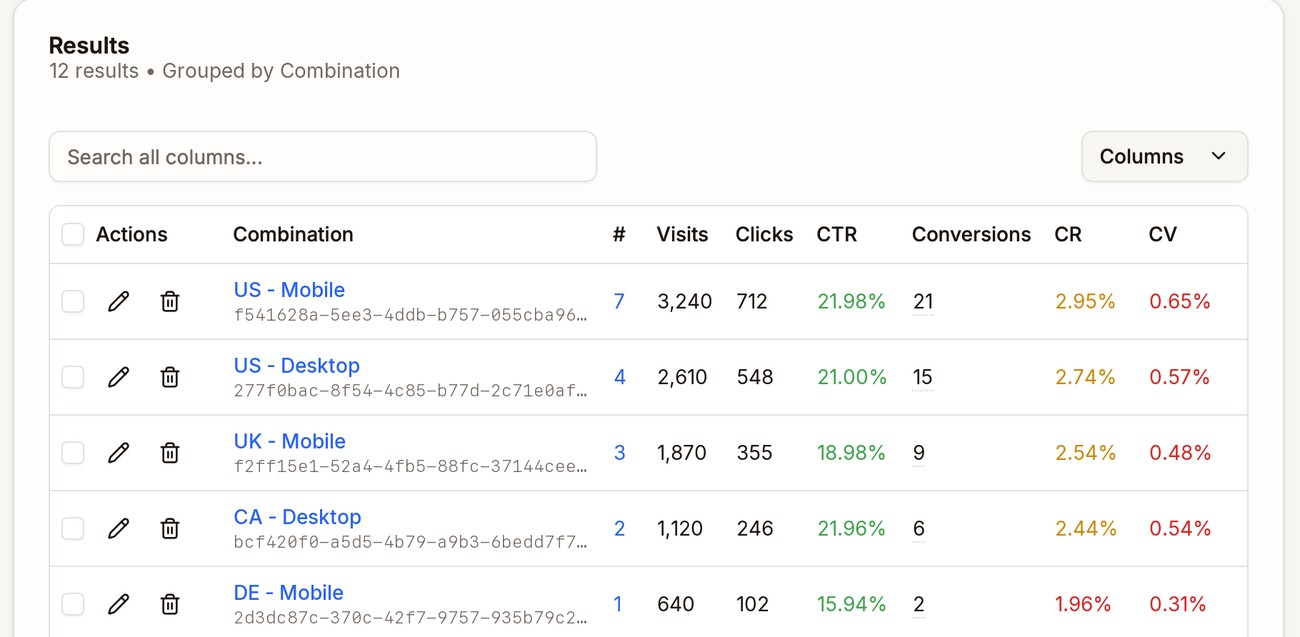Sort by the # column header
This screenshot has width=1300, height=637.
pyautogui.click(x=619, y=234)
